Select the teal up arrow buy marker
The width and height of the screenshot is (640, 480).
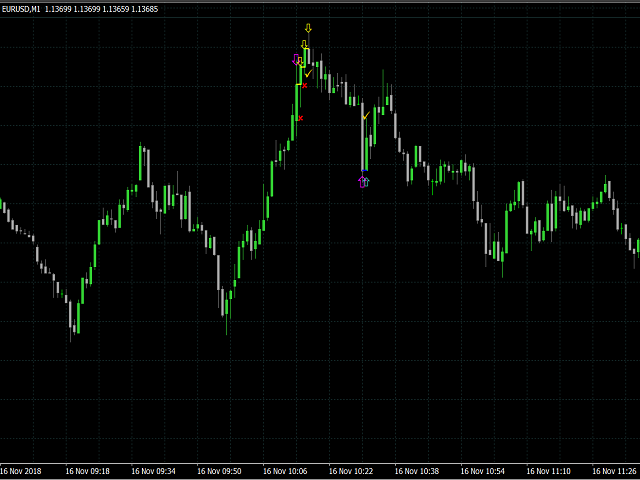366,182
